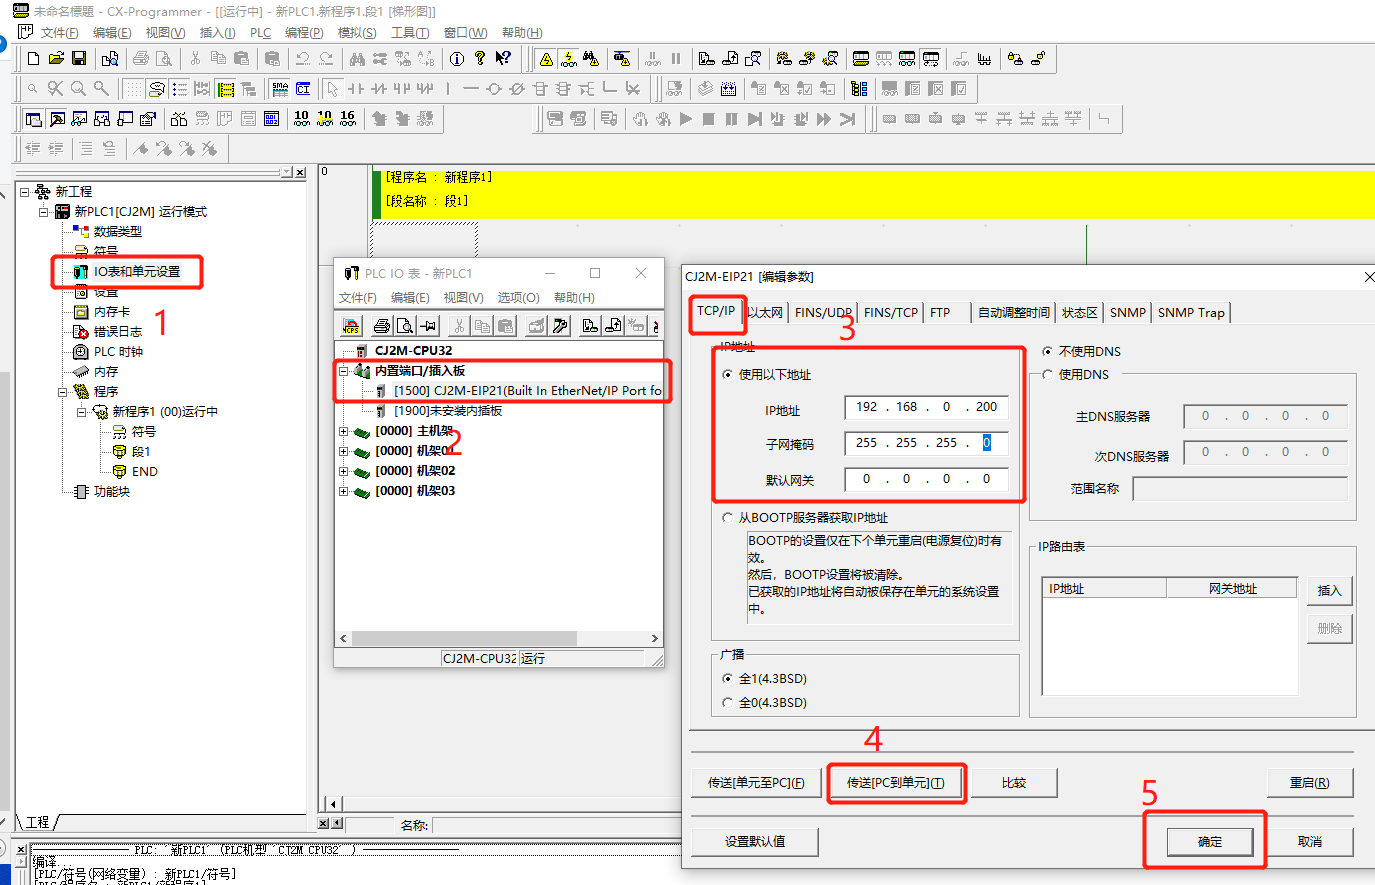Switch to the TCP/IP tab

[x=716, y=311]
